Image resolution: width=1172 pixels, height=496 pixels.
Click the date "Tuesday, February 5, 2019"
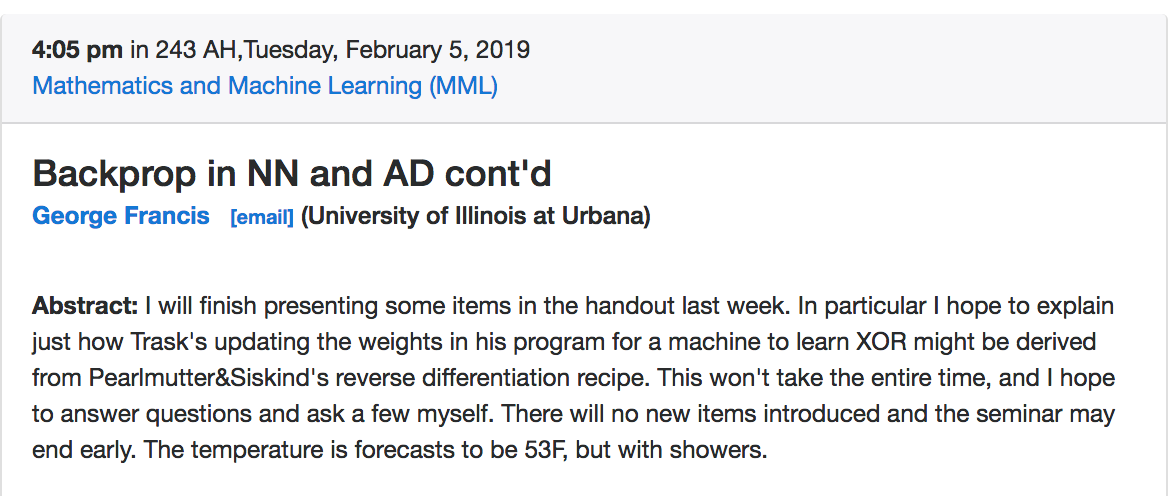pyautogui.click(x=383, y=49)
